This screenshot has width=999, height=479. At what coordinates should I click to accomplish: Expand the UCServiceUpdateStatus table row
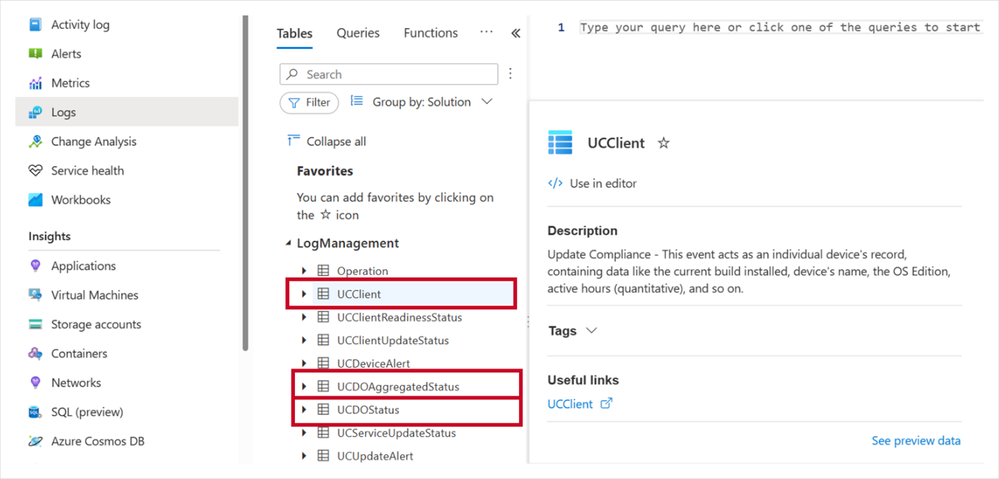pos(304,433)
